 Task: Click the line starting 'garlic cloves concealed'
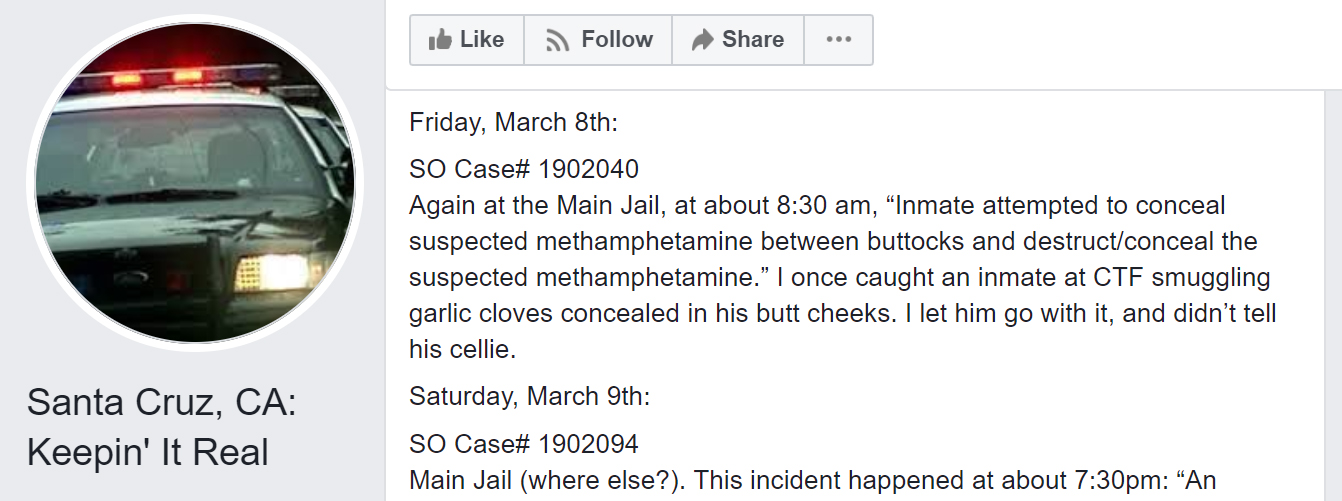pyautogui.click(x=843, y=314)
